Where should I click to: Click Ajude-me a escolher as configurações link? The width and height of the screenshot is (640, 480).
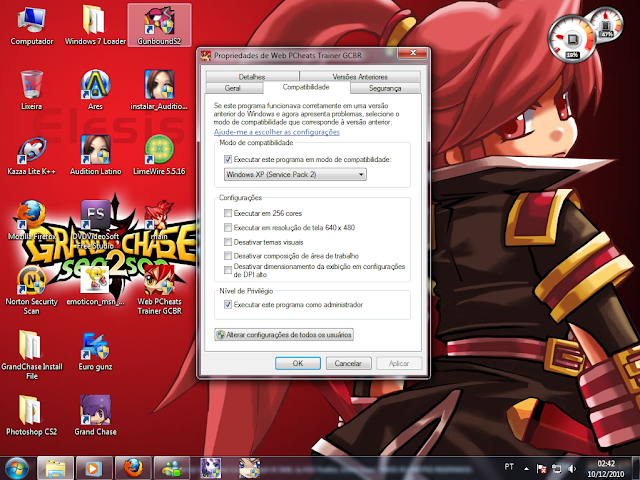pos(277,132)
